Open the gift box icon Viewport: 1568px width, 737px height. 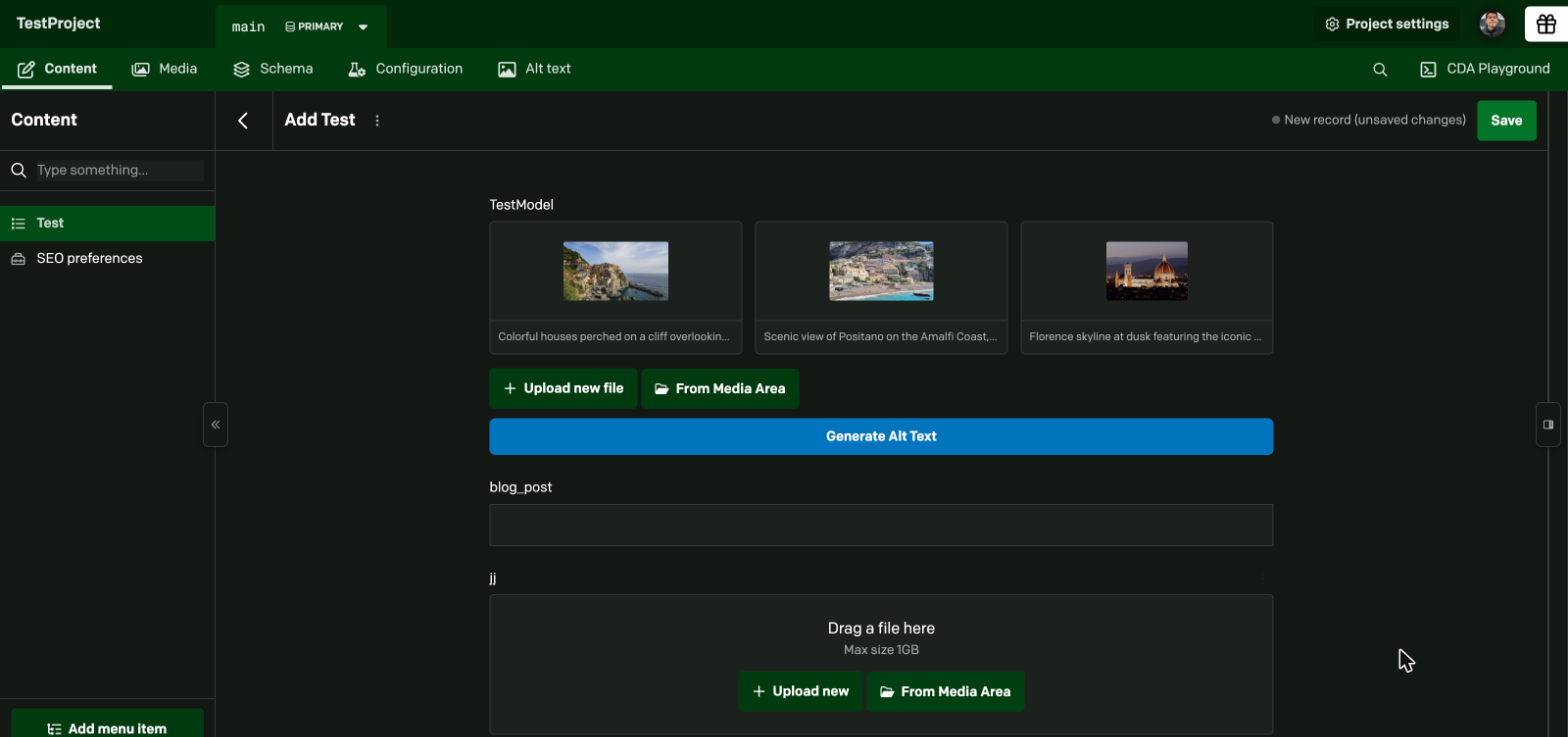(x=1546, y=24)
